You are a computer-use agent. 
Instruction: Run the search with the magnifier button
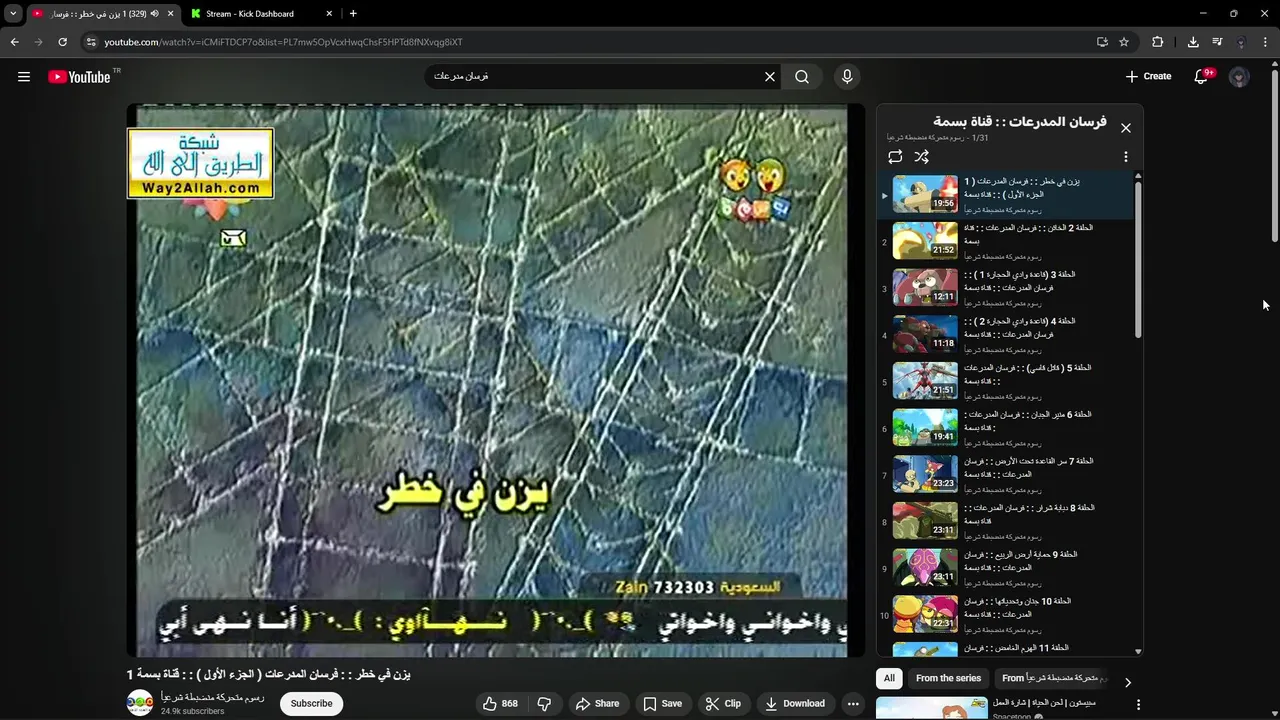(802, 76)
